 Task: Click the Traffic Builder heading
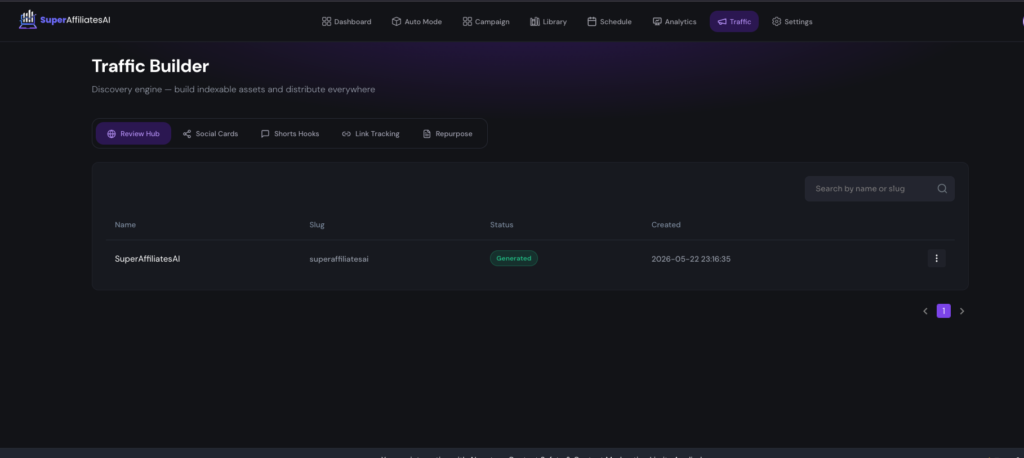(x=150, y=66)
